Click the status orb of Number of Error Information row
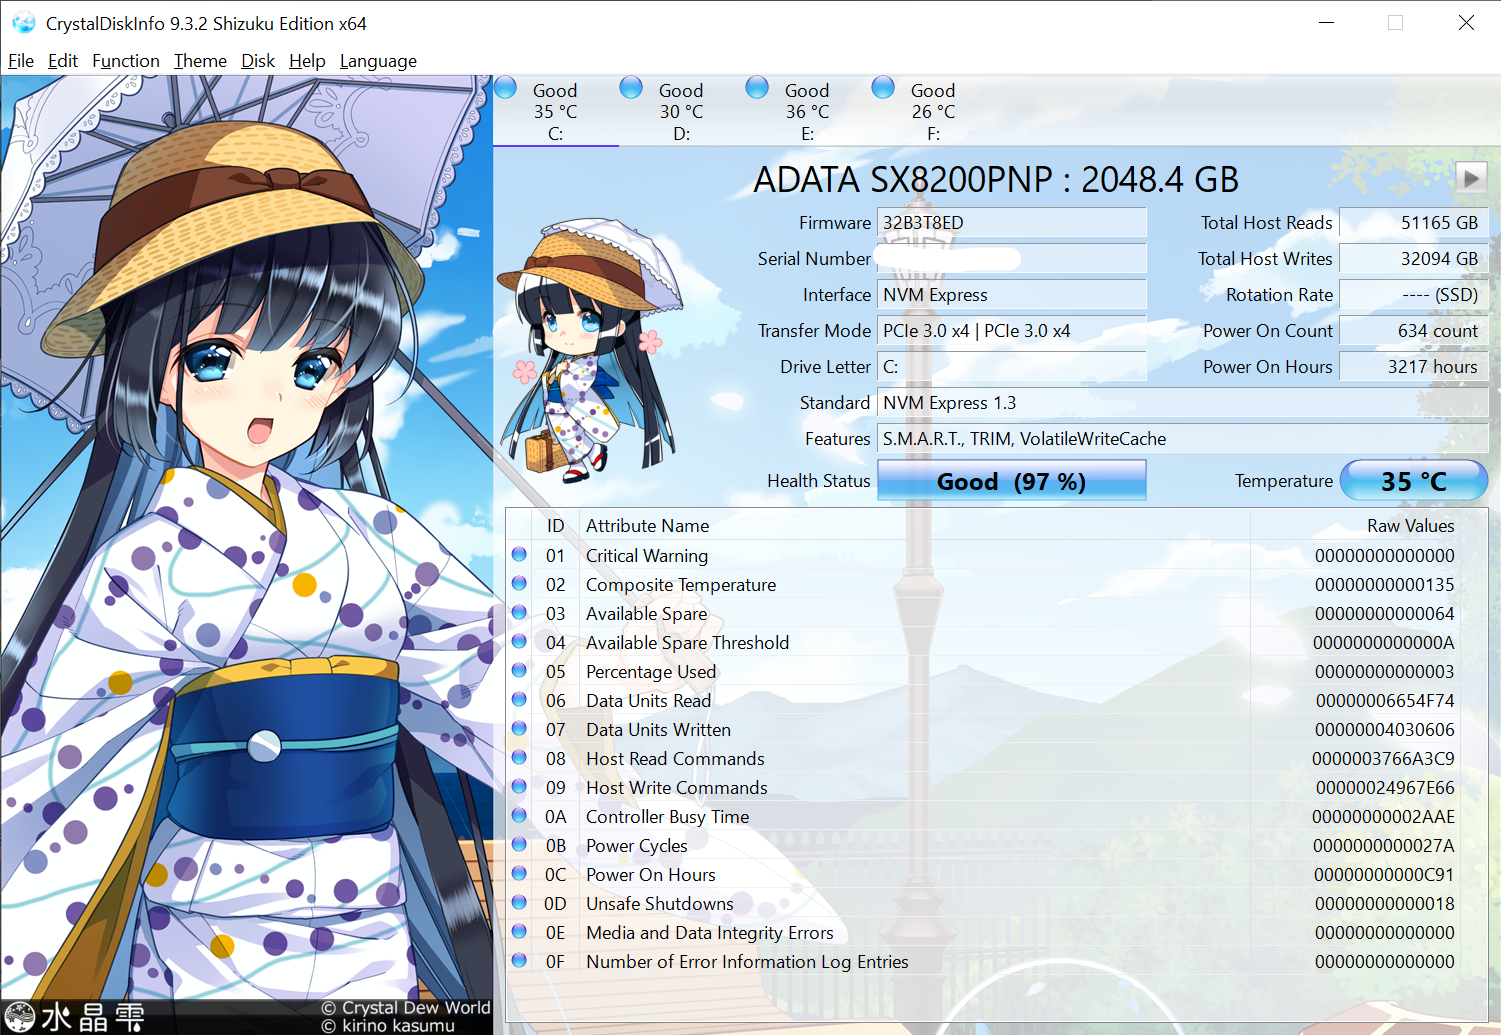 click(519, 960)
